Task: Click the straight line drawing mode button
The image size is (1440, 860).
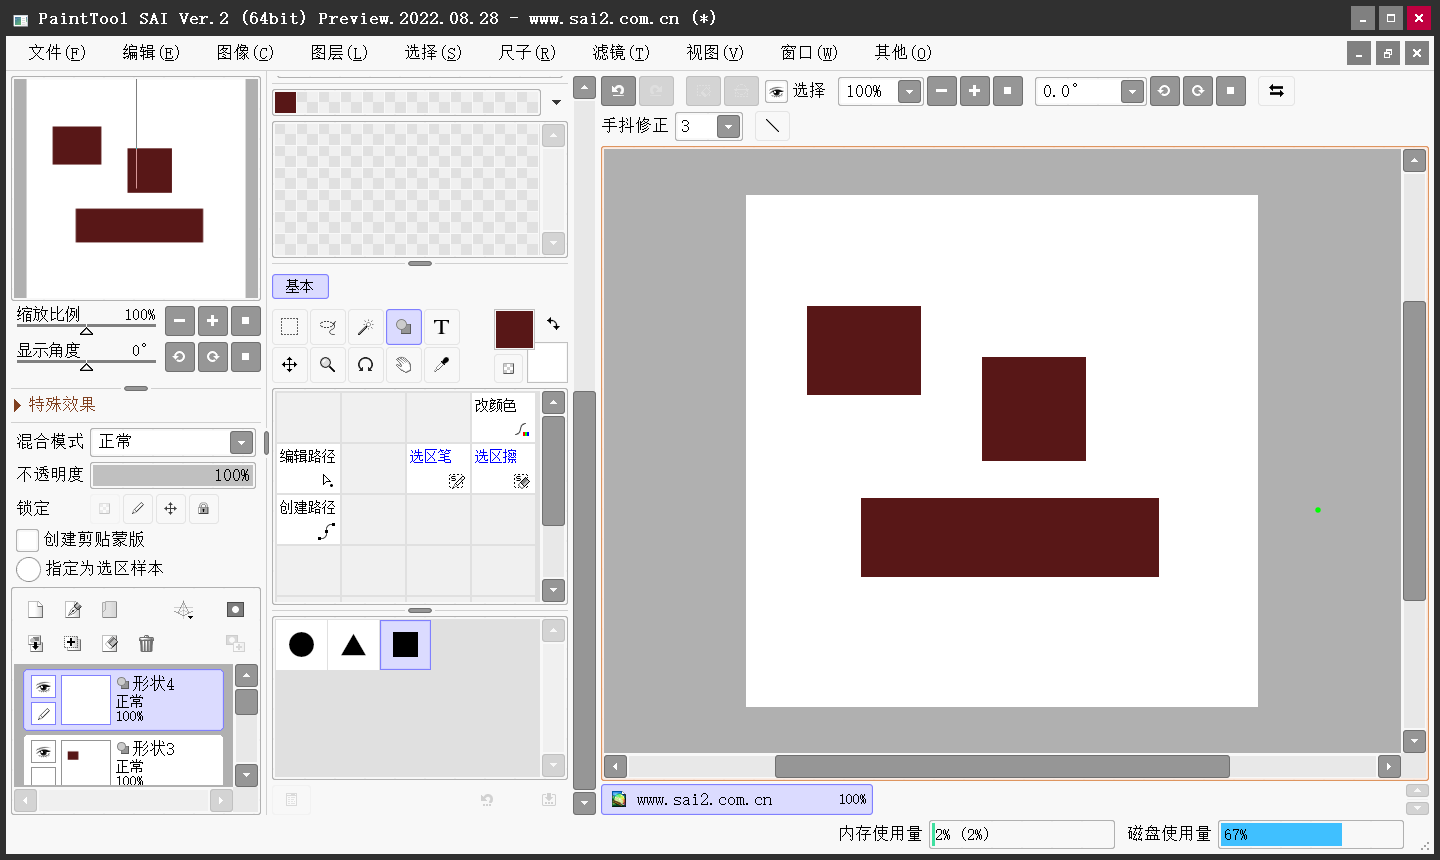Action: tap(772, 126)
